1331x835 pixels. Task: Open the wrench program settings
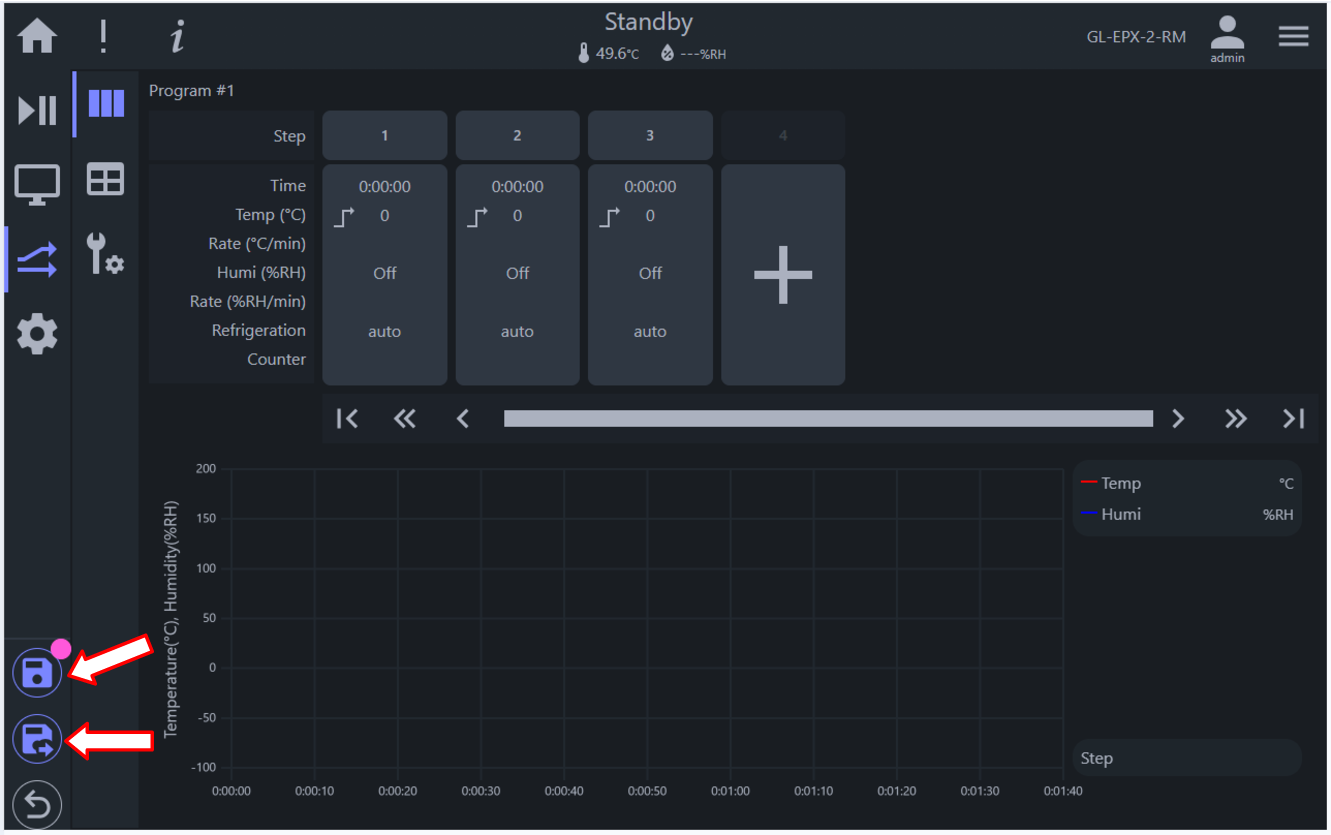point(106,254)
